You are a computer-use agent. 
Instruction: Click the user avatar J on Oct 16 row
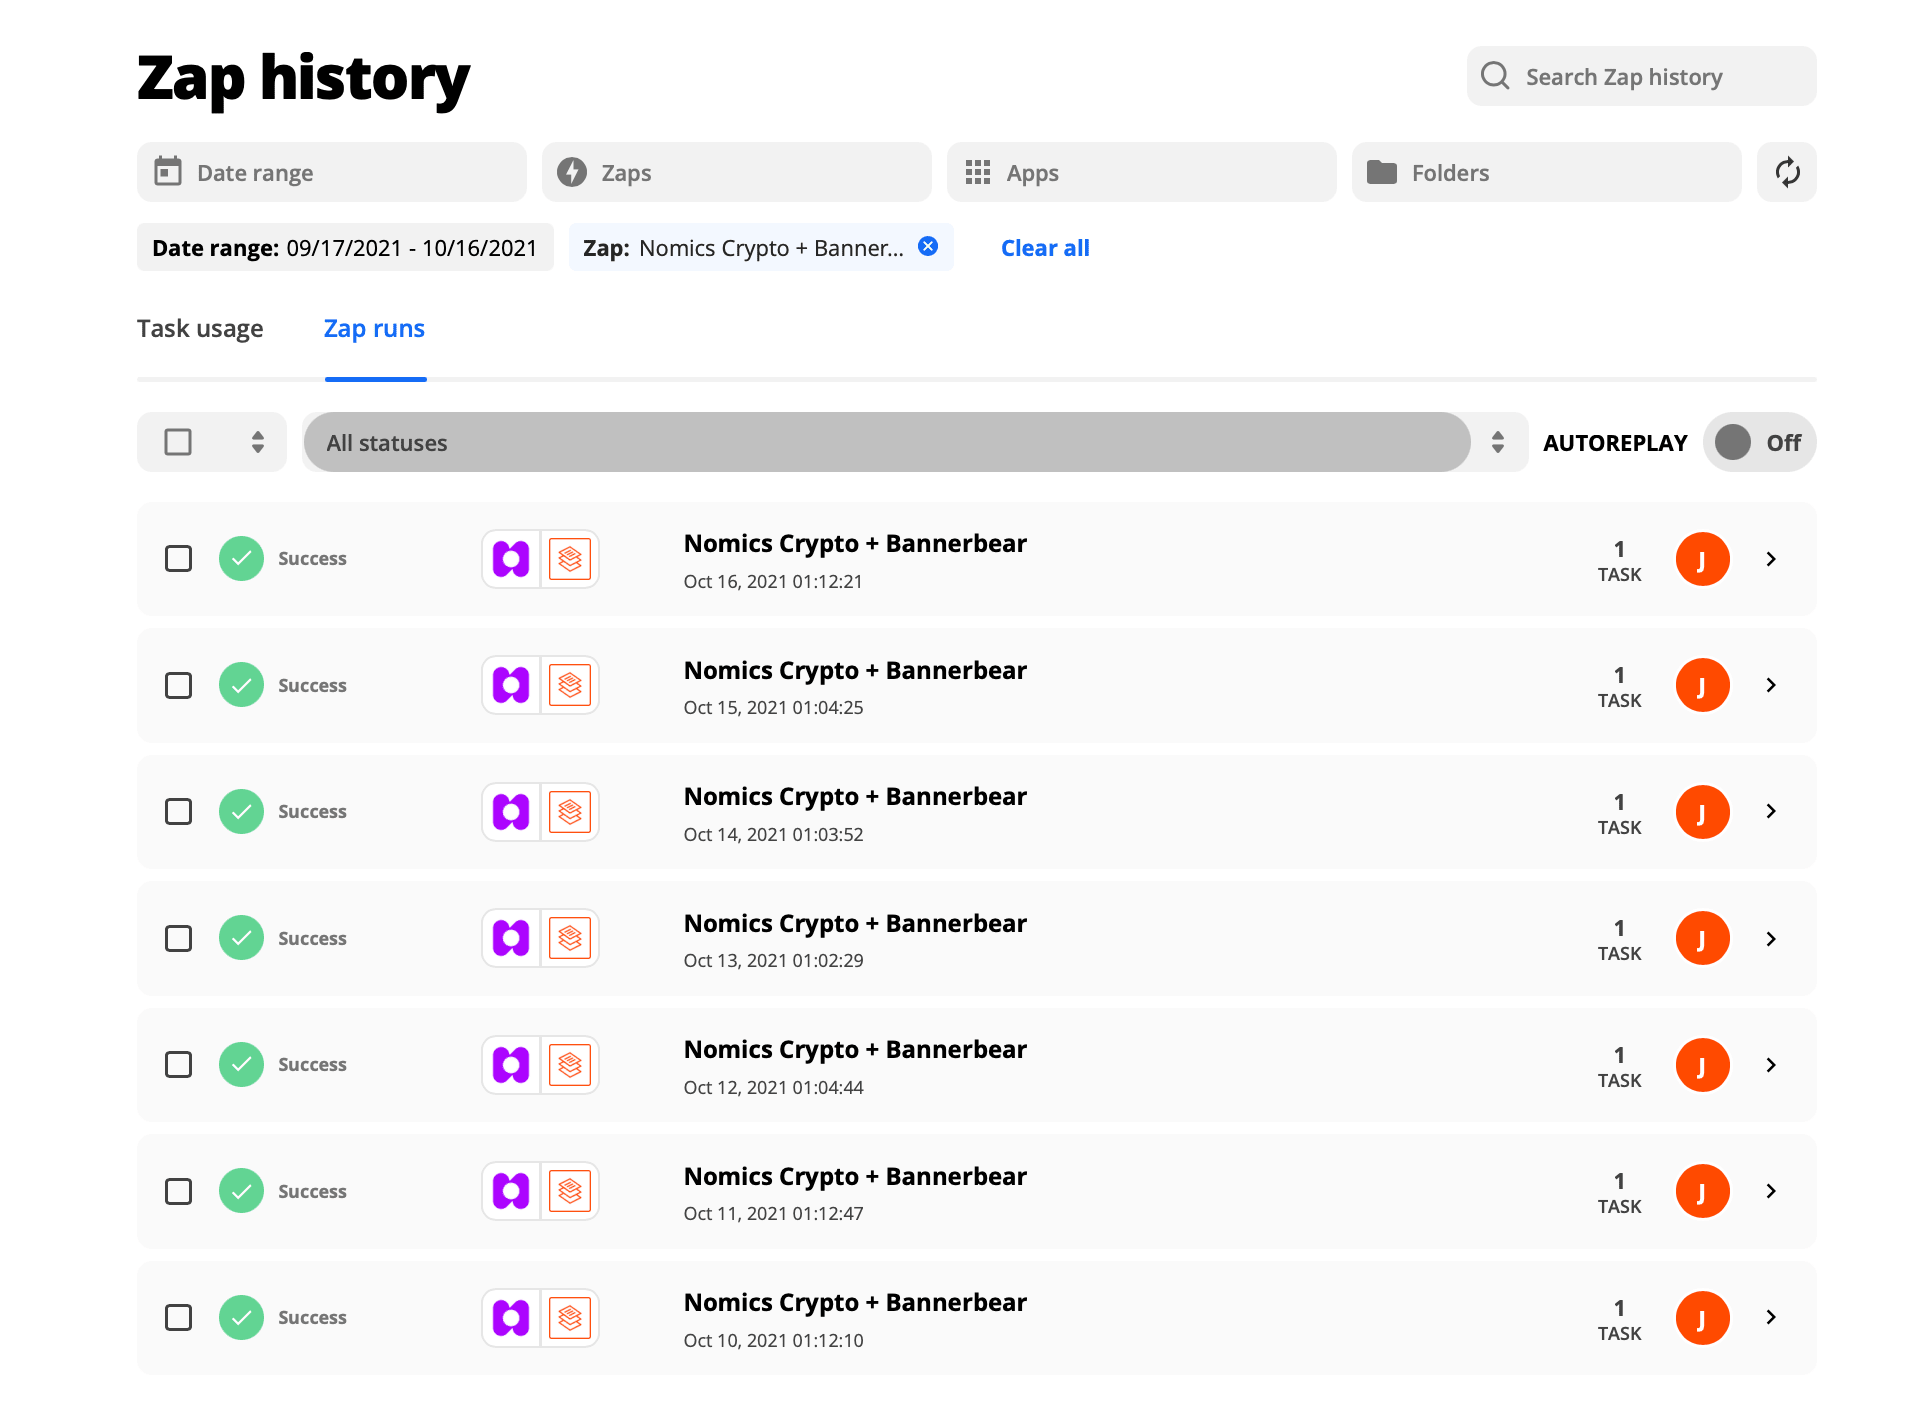[x=1702, y=559]
